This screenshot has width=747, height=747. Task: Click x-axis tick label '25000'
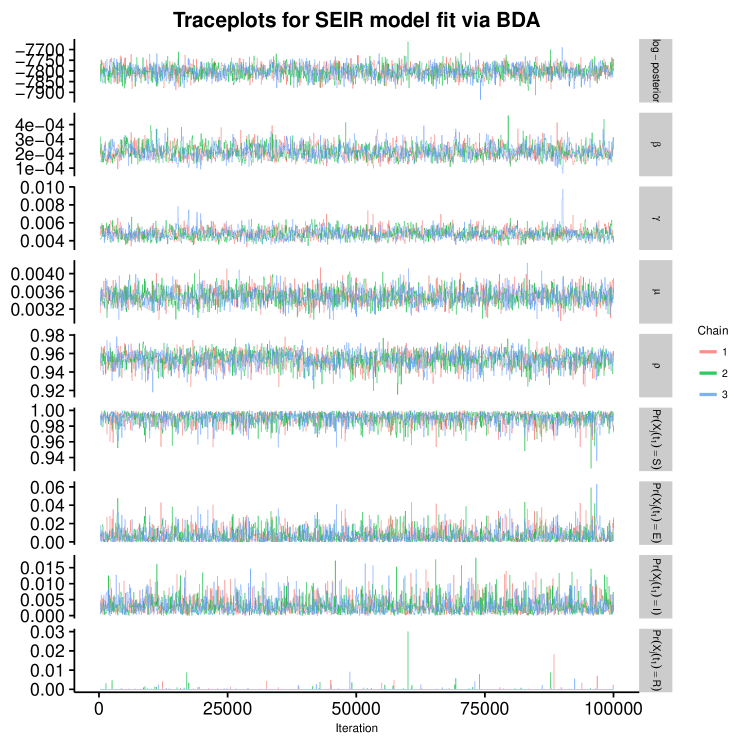[x=227, y=708]
